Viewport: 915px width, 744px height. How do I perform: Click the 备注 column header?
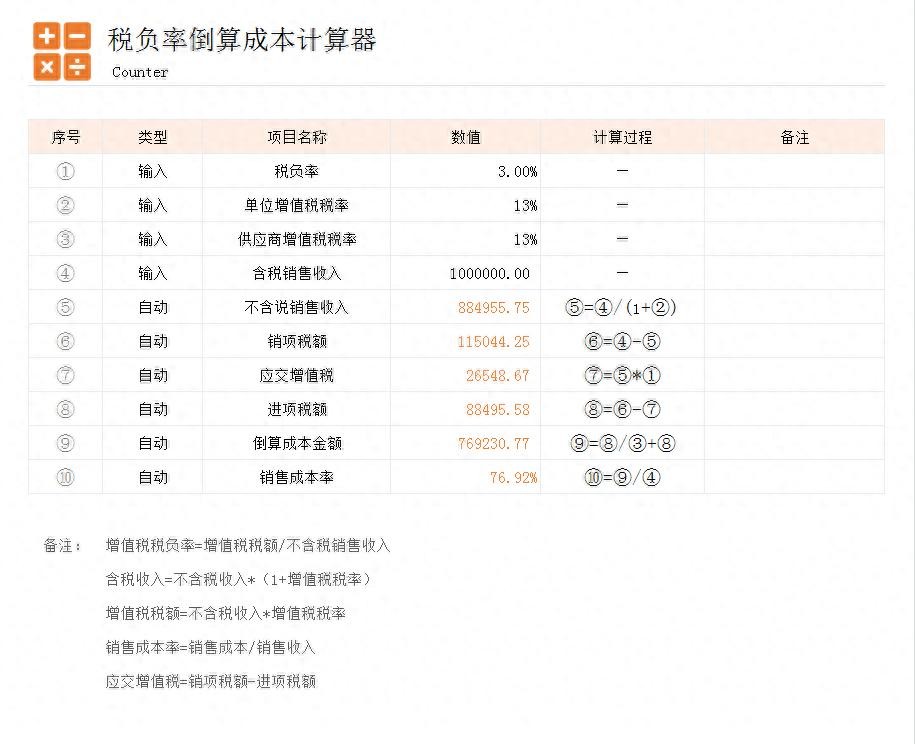[794, 137]
